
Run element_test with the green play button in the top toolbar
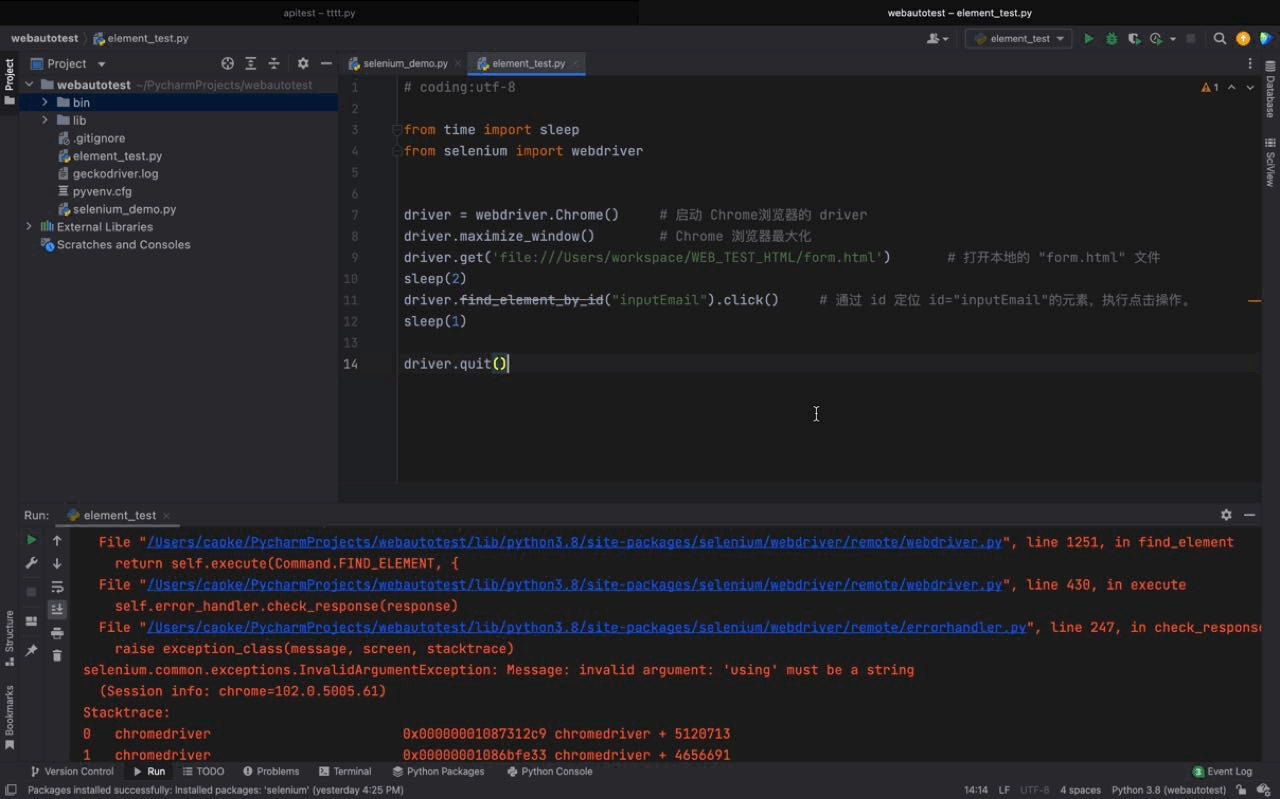[x=1089, y=39]
